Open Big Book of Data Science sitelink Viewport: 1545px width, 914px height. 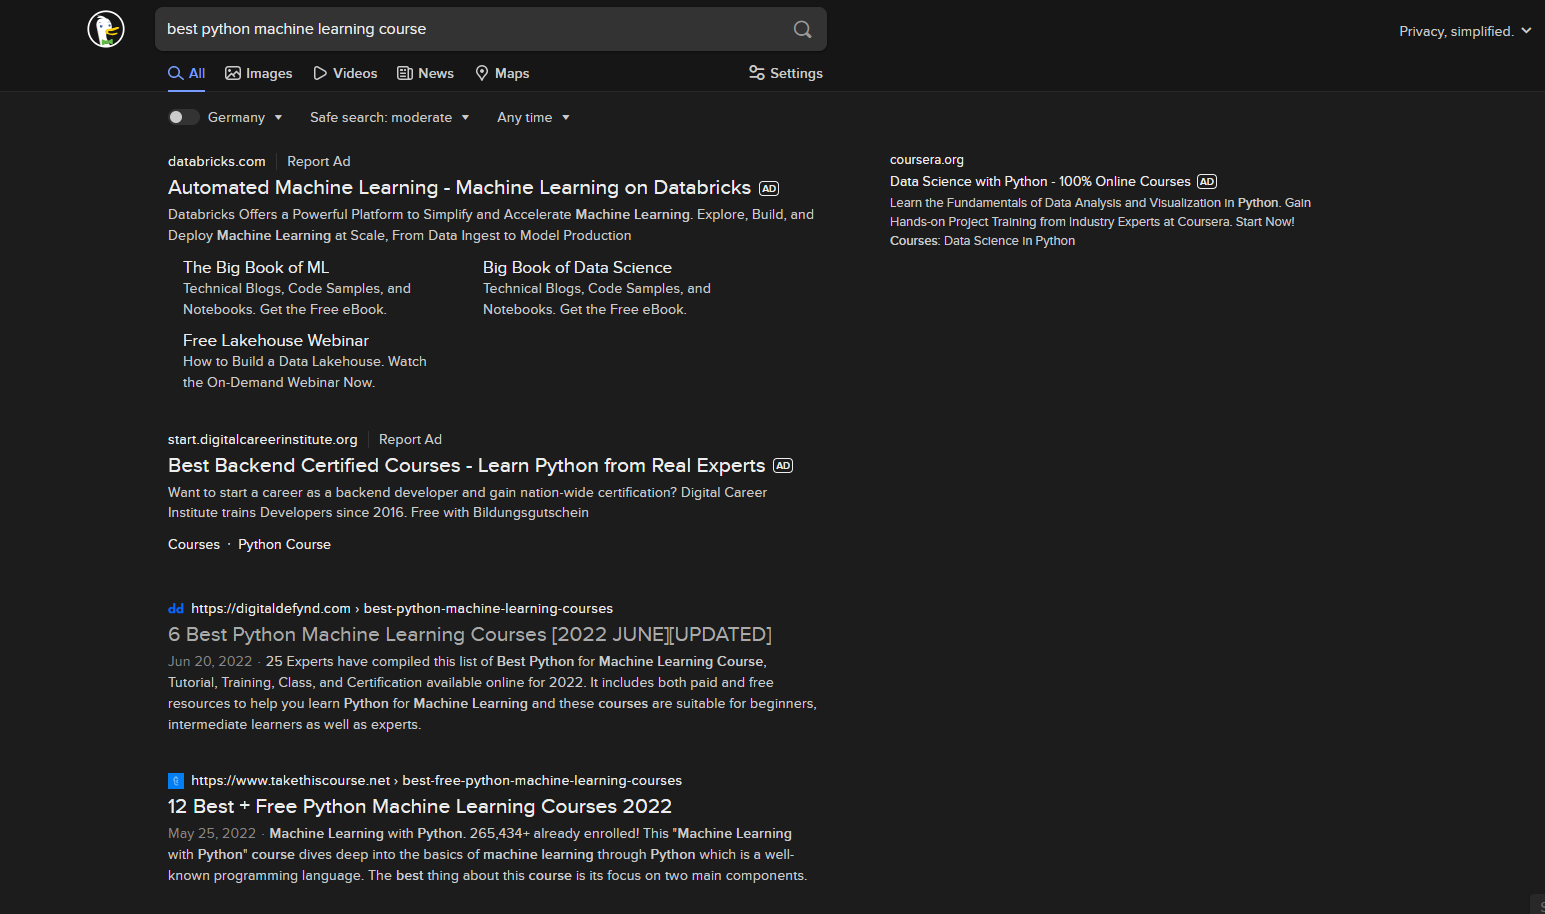(x=577, y=267)
